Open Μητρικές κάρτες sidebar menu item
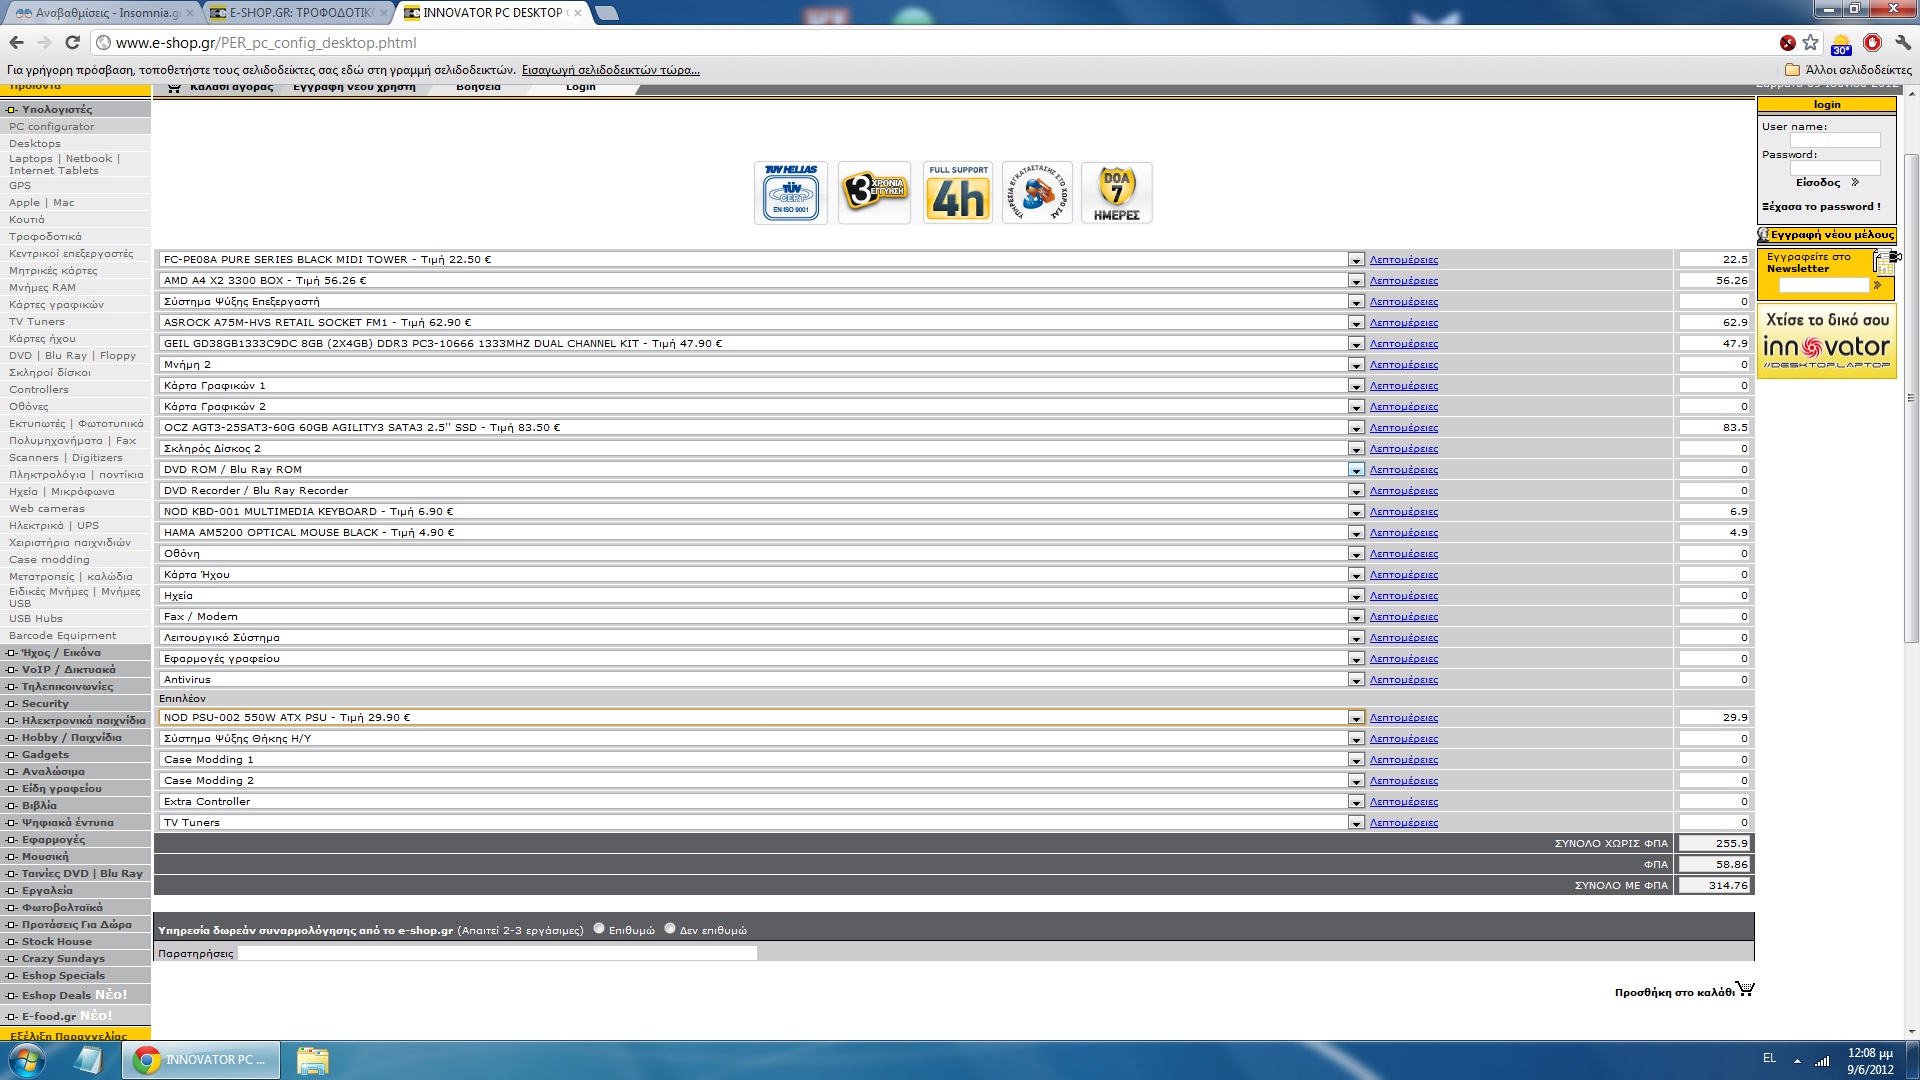 click(x=53, y=270)
